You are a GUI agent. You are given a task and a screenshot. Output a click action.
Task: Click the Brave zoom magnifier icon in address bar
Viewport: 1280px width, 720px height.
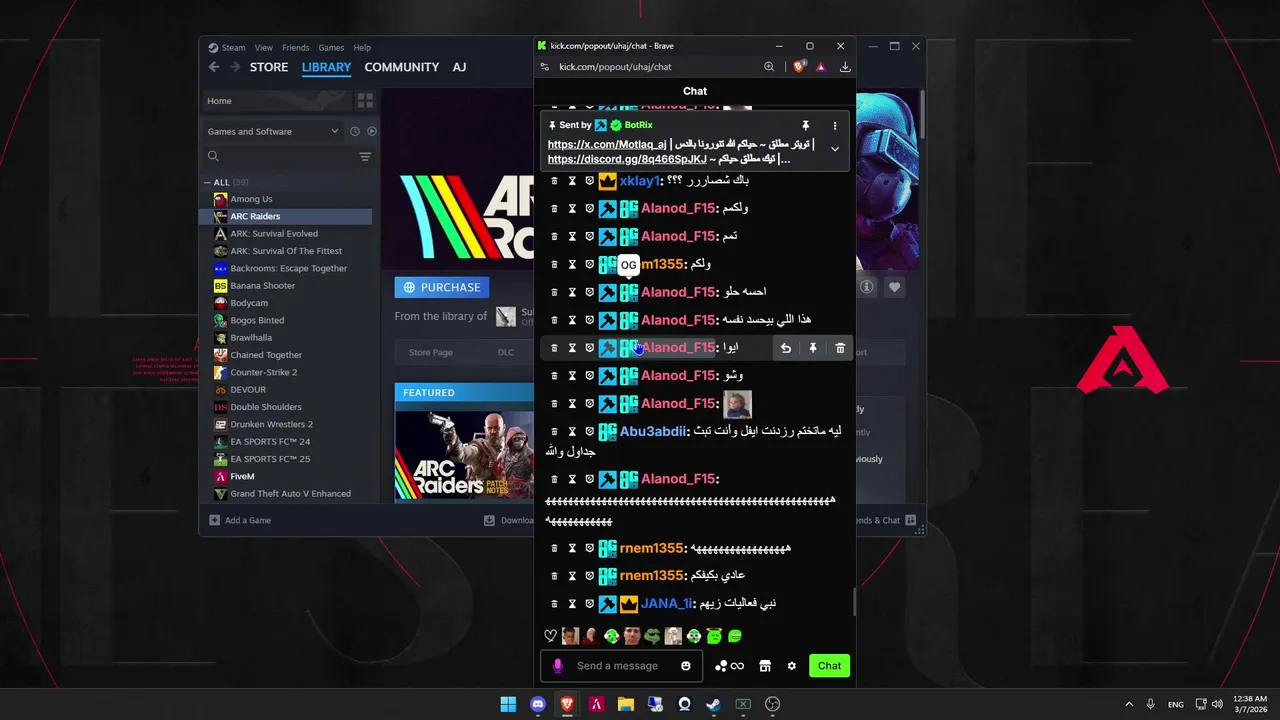(769, 67)
